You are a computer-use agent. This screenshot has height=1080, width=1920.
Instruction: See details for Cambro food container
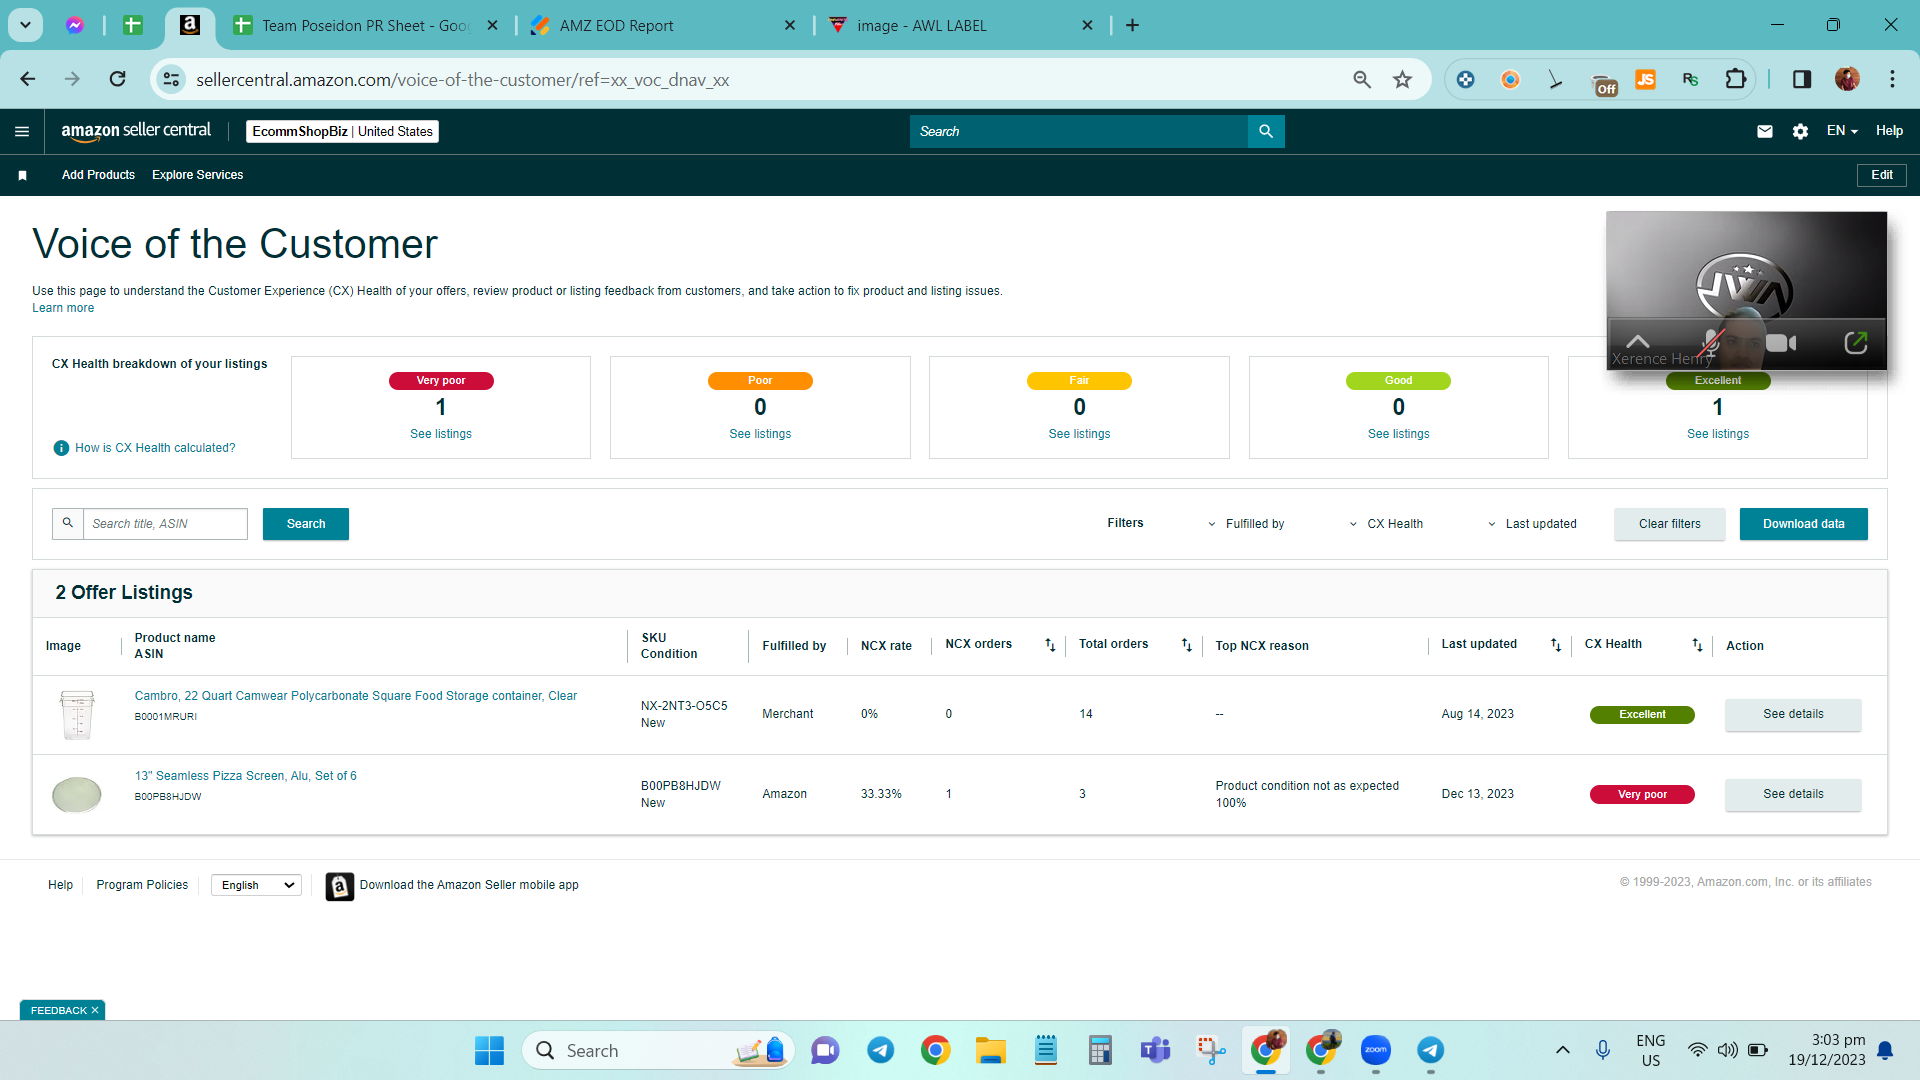coord(1793,714)
